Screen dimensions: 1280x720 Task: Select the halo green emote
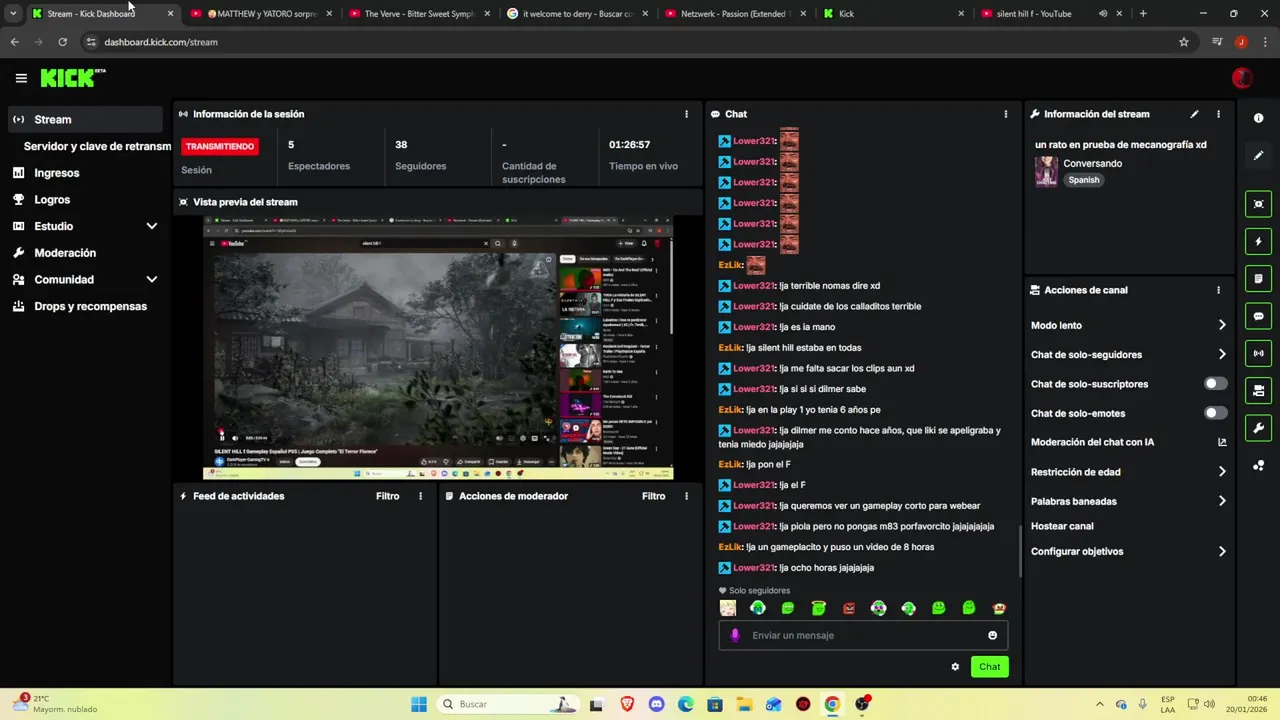coord(818,608)
